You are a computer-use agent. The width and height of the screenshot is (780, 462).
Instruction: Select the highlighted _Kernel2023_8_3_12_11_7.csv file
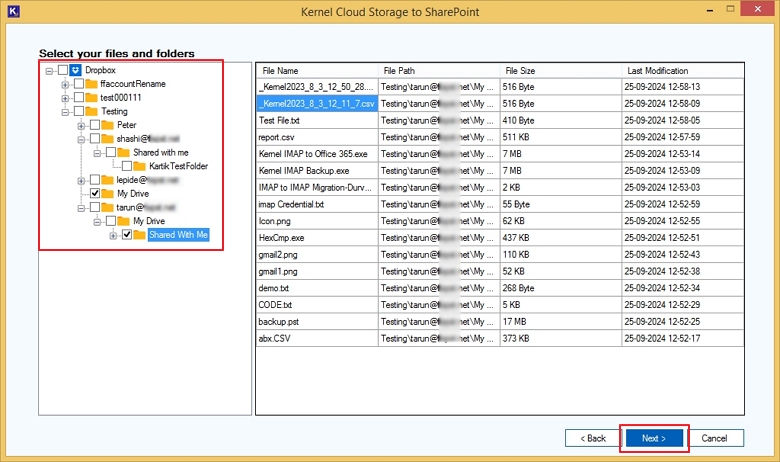[317, 103]
